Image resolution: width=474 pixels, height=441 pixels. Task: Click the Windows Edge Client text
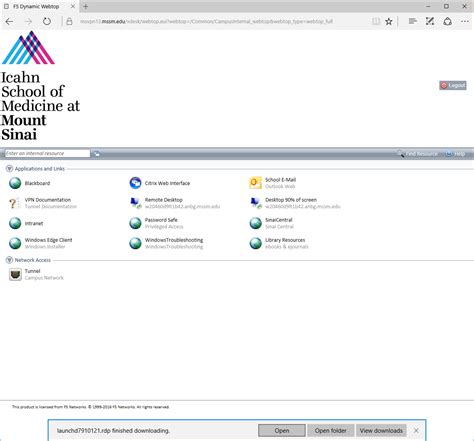click(x=48, y=240)
